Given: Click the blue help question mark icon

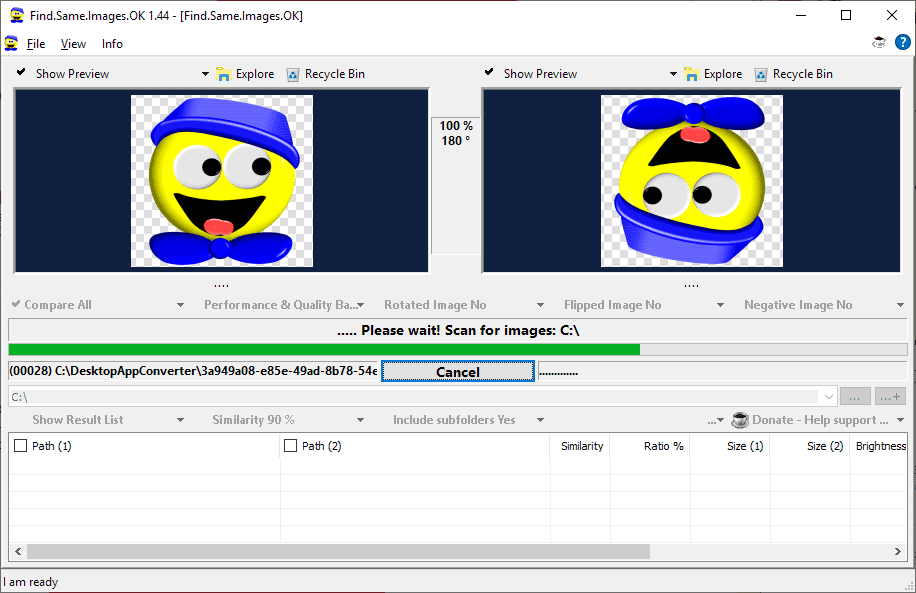Looking at the screenshot, I should pyautogui.click(x=903, y=42).
